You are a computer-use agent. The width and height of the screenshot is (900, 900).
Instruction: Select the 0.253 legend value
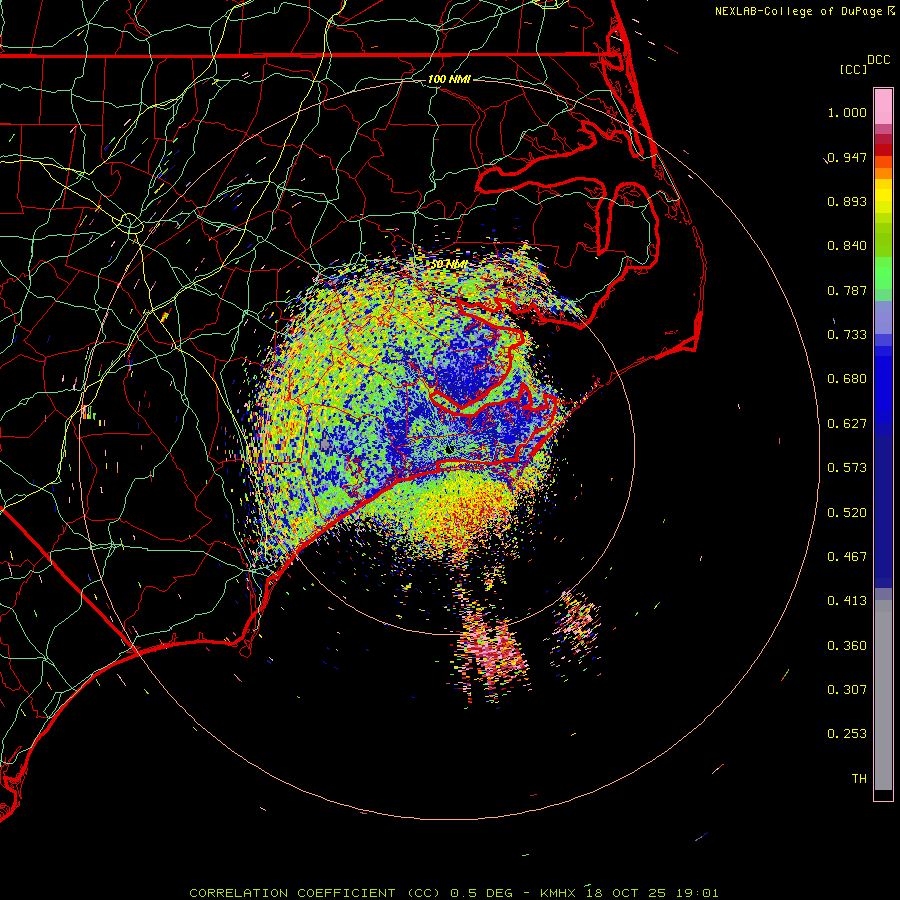coord(847,734)
